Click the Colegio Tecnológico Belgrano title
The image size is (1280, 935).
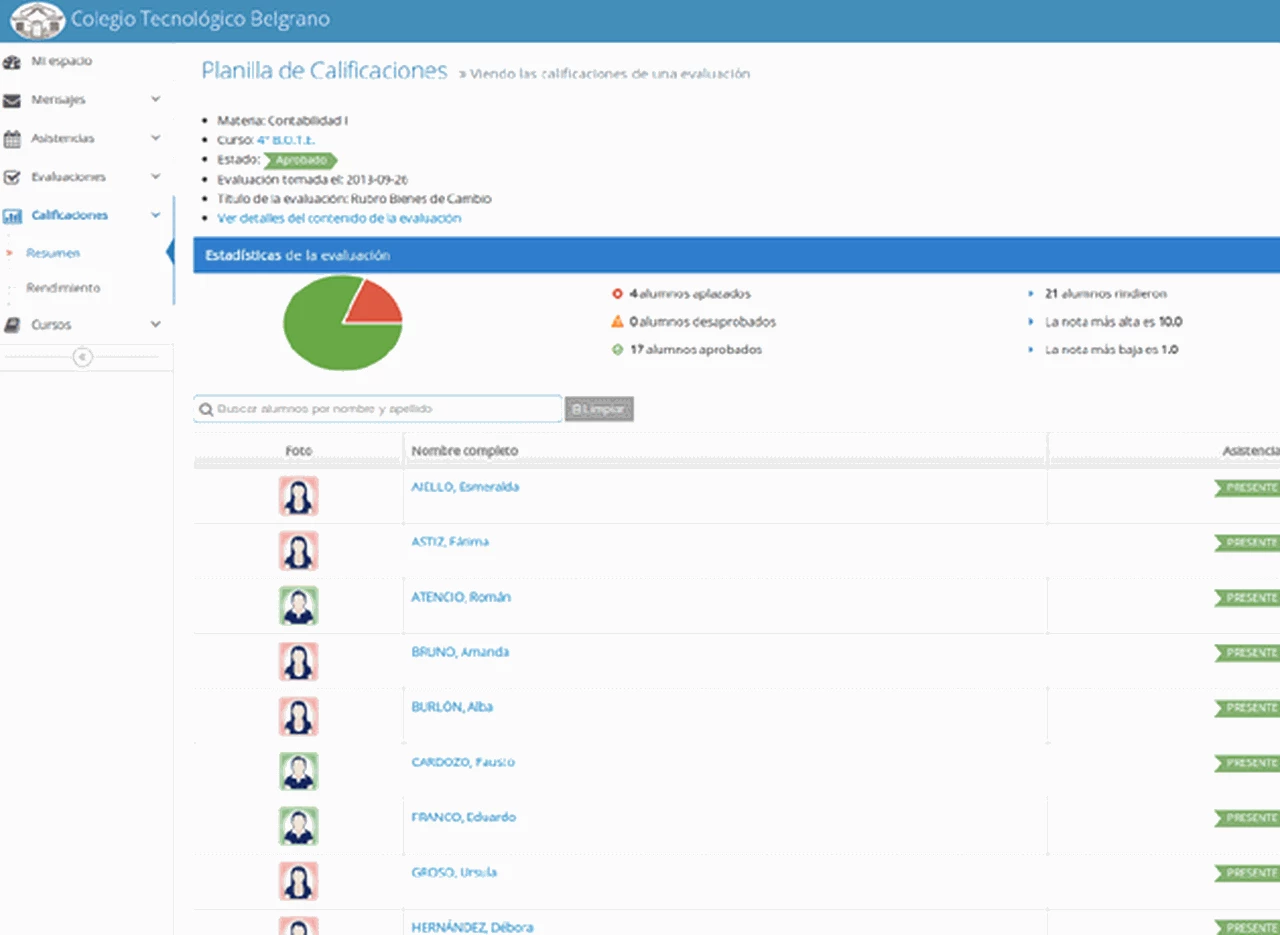[200, 19]
